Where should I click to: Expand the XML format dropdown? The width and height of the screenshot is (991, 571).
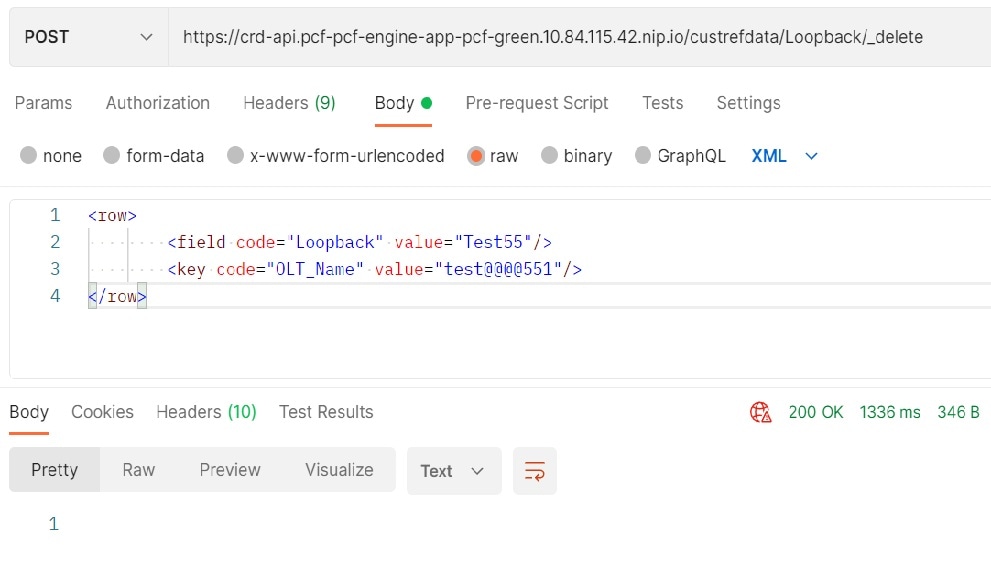click(x=785, y=156)
